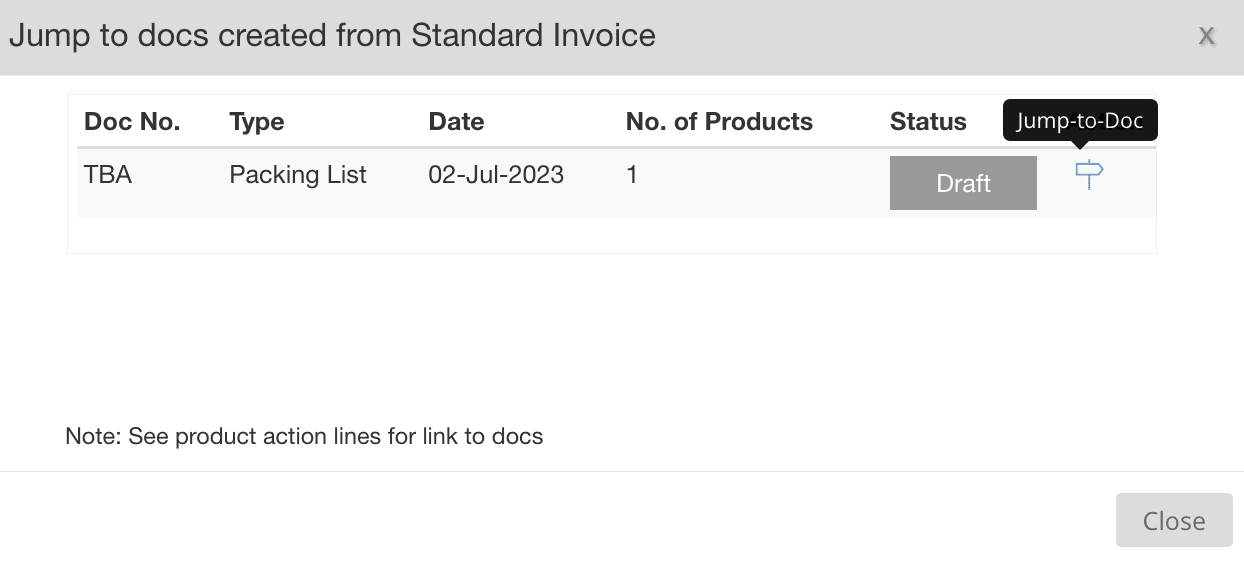Click the blank footer area beside Close
Screen dimensions: 1244x562
point(557,520)
